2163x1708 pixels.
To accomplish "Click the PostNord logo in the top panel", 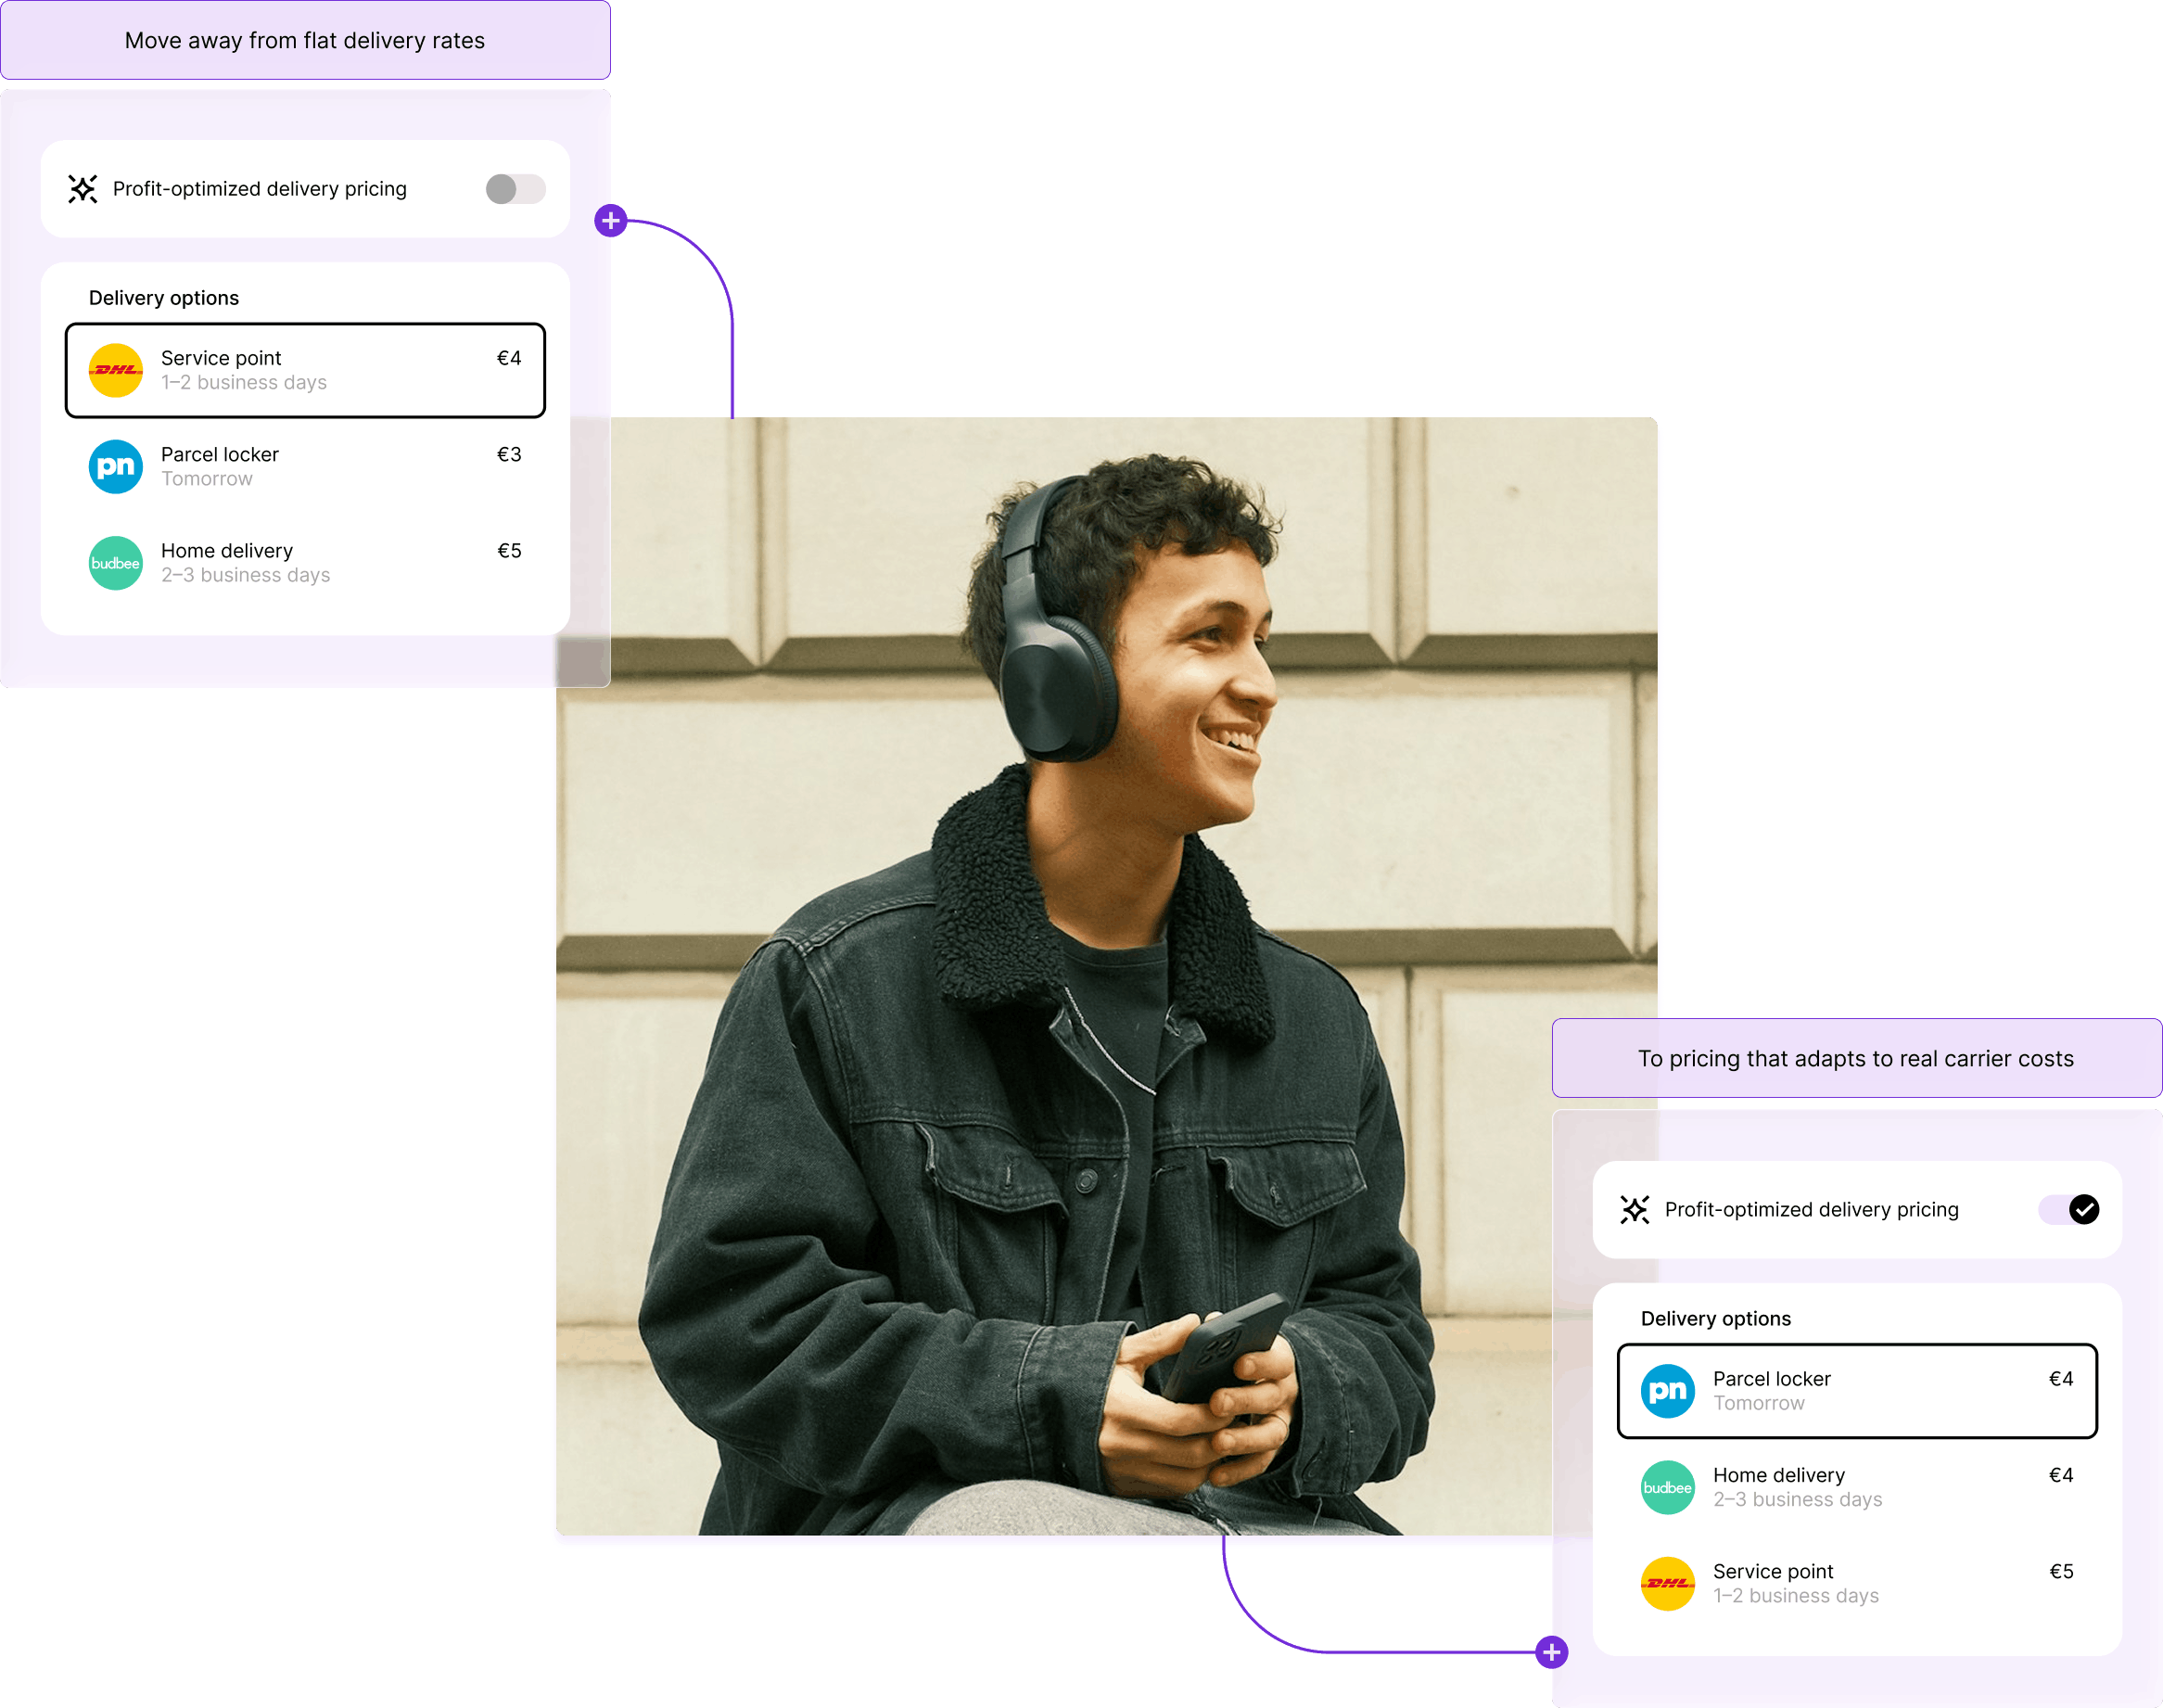I will click(x=116, y=467).
